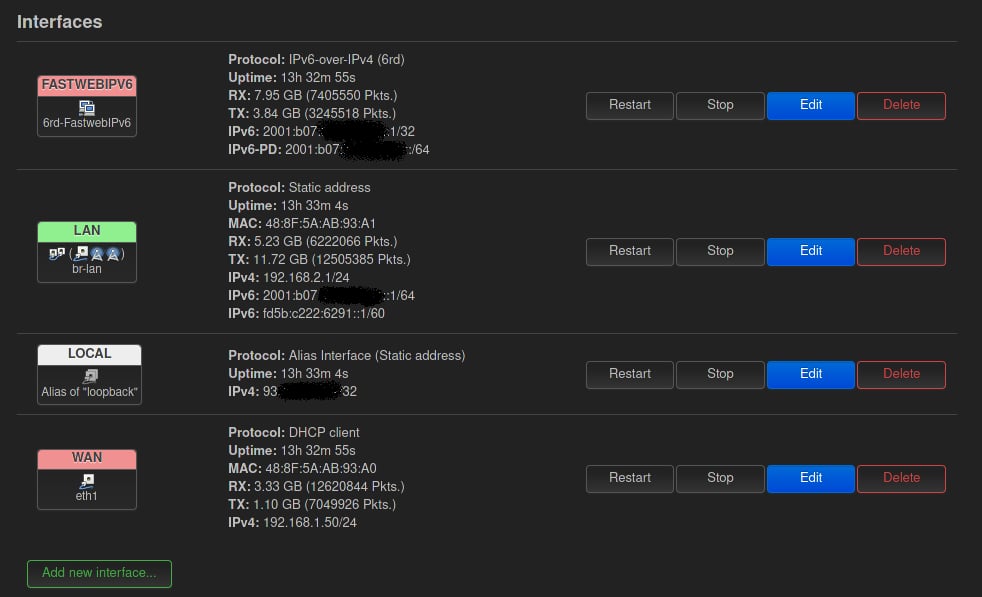Edit the FASTWEBIPV6 interface
The width and height of the screenshot is (982, 597).
810,105
